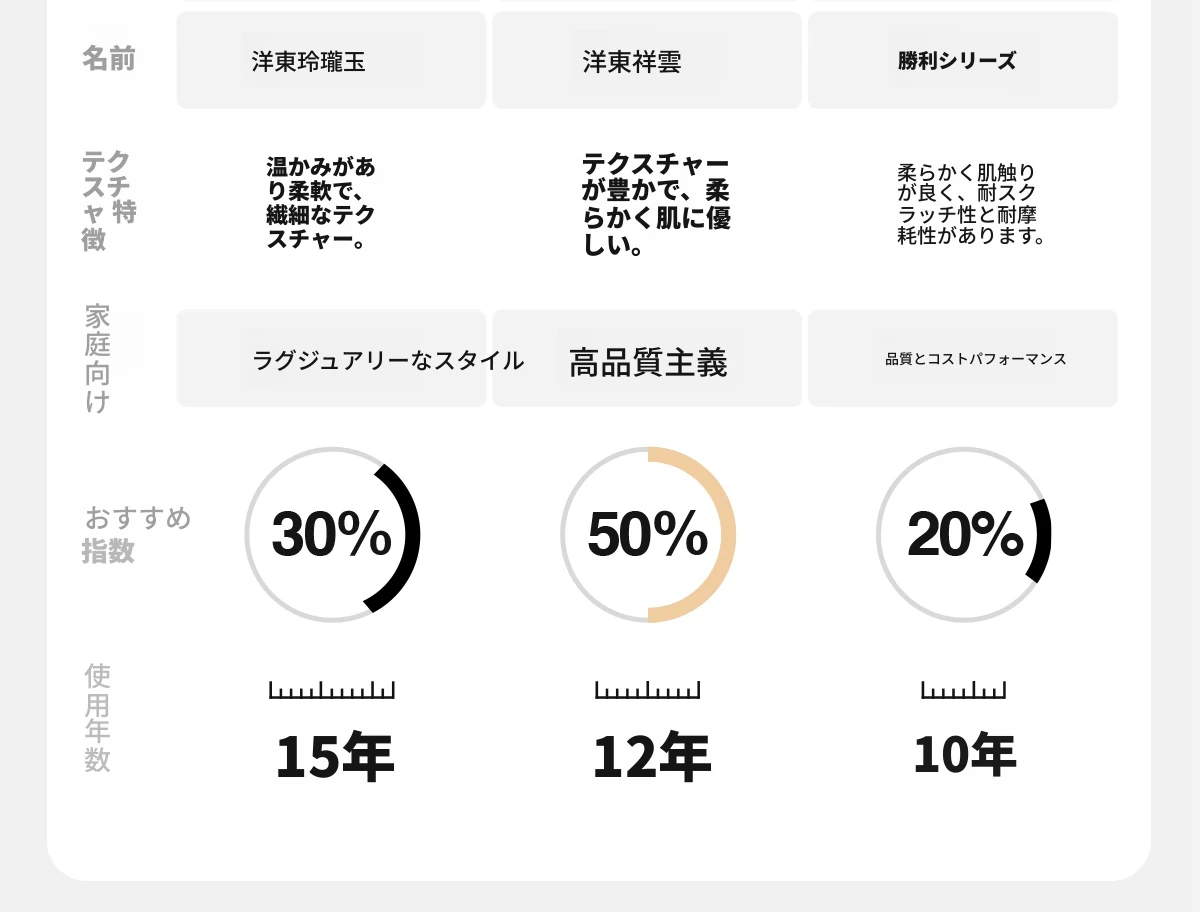Click the 15年 ruler icon
This screenshot has width=1200, height=912.
pyautogui.click(x=332, y=690)
